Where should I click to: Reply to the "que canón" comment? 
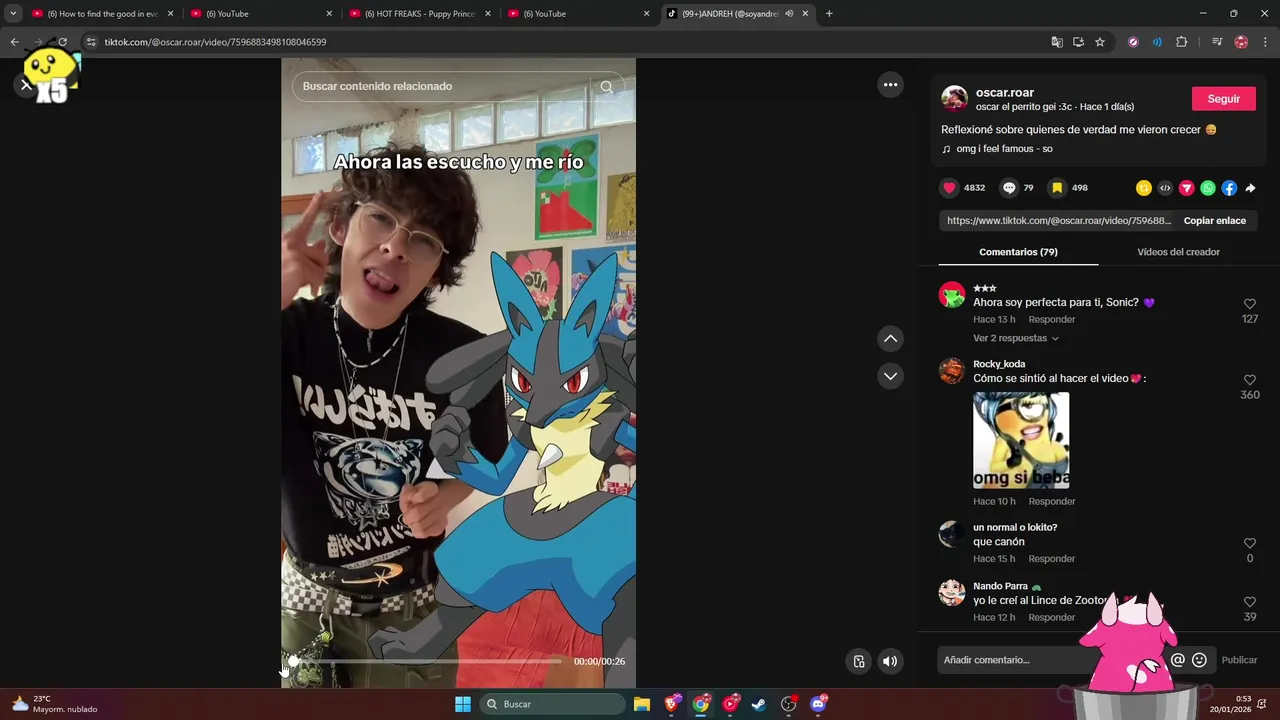pos(1051,559)
